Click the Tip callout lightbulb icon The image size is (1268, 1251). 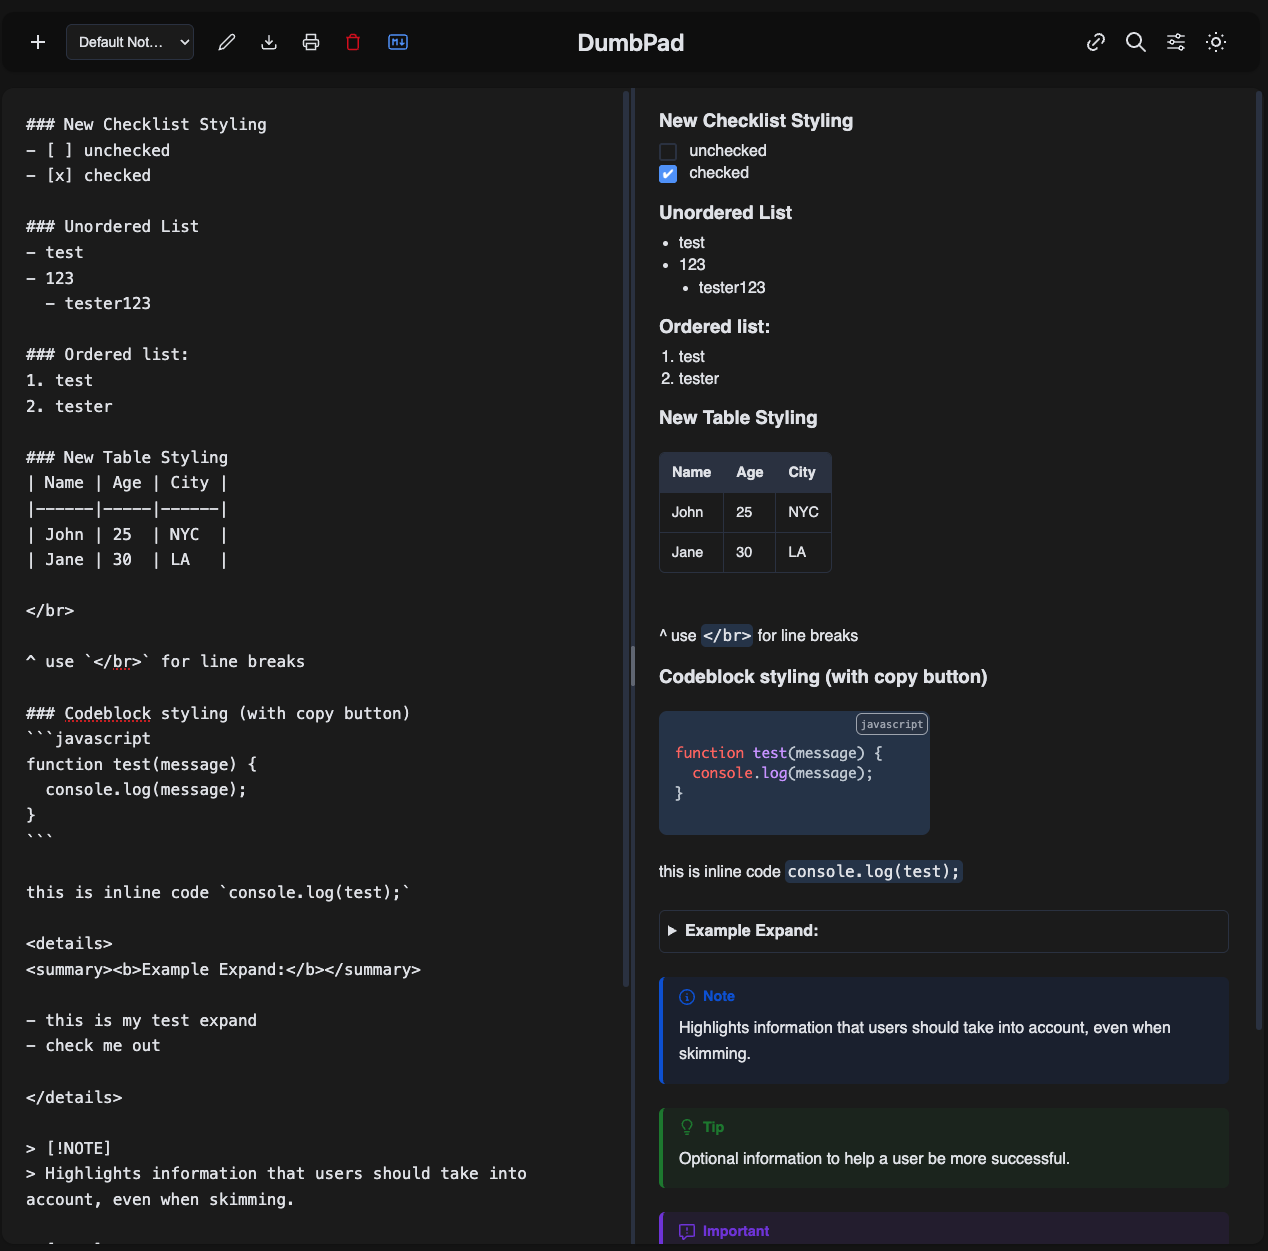click(687, 1127)
